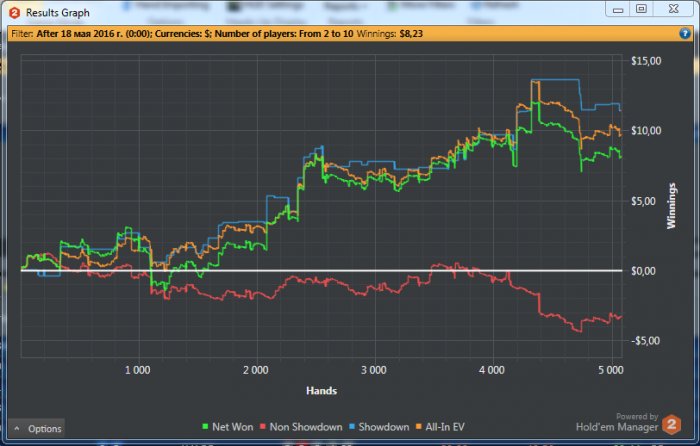Click the green Net Won color swatch
Screen dimensions: 700x446
coord(205,427)
